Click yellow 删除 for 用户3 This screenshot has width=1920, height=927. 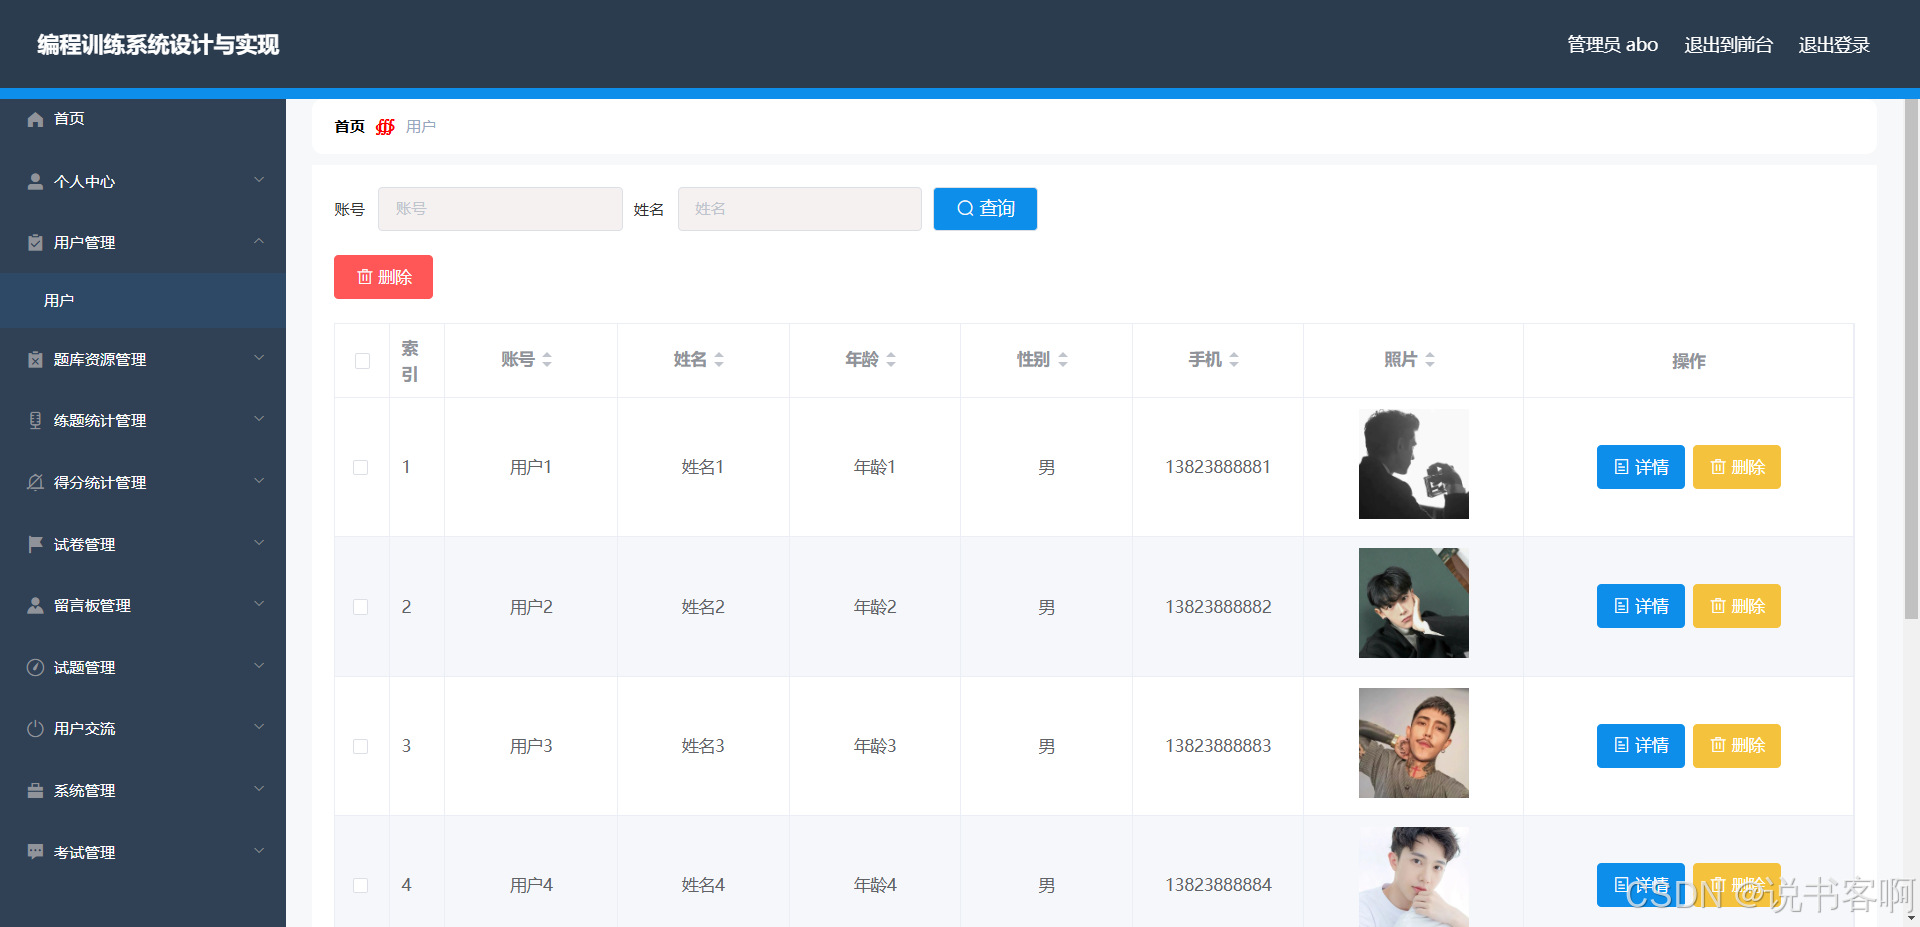(1737, 746)
